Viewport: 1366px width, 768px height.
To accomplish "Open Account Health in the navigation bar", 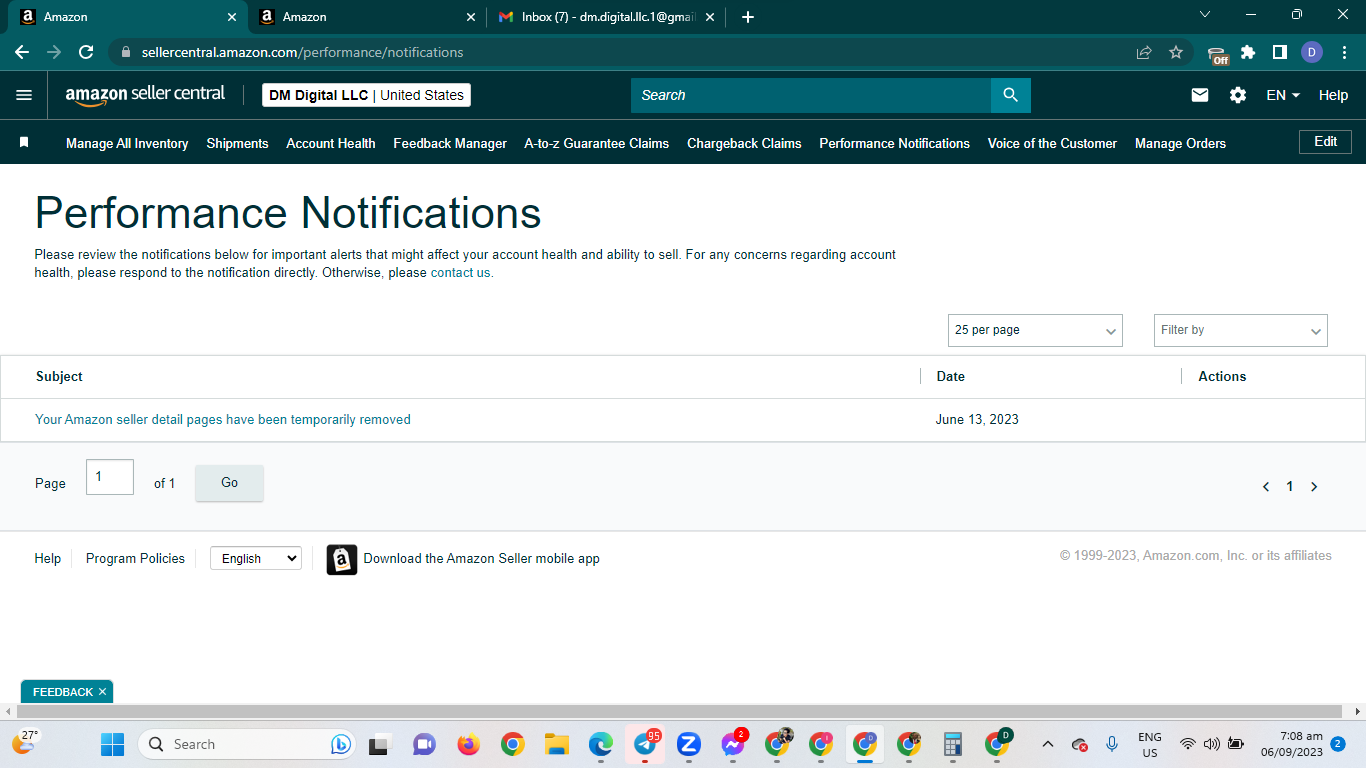I will [x=331, y=143].
